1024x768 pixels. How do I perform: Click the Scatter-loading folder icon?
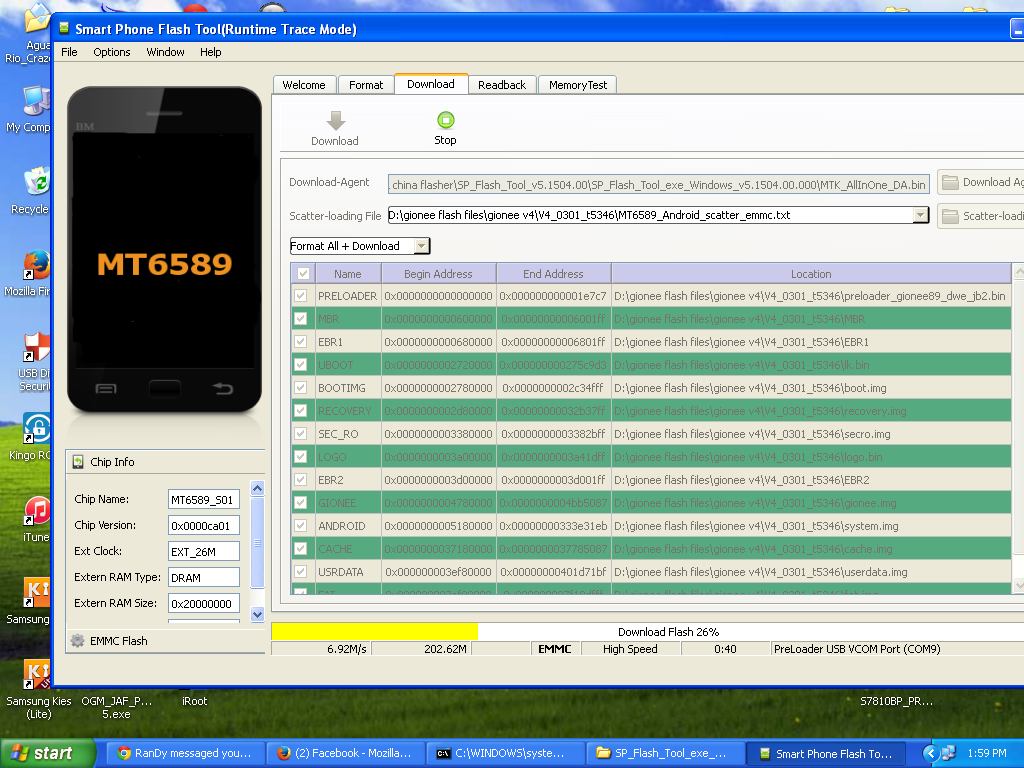[950, 216]
